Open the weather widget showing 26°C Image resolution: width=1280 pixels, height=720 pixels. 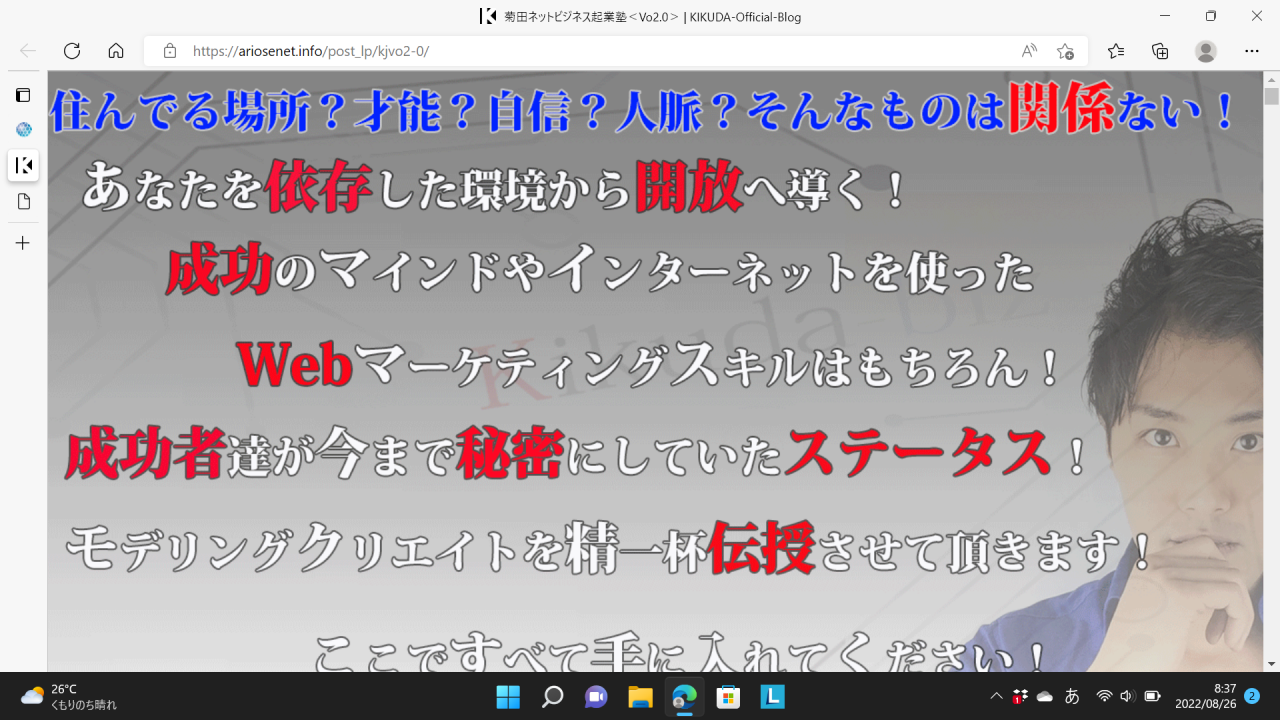tap(68, 696)
